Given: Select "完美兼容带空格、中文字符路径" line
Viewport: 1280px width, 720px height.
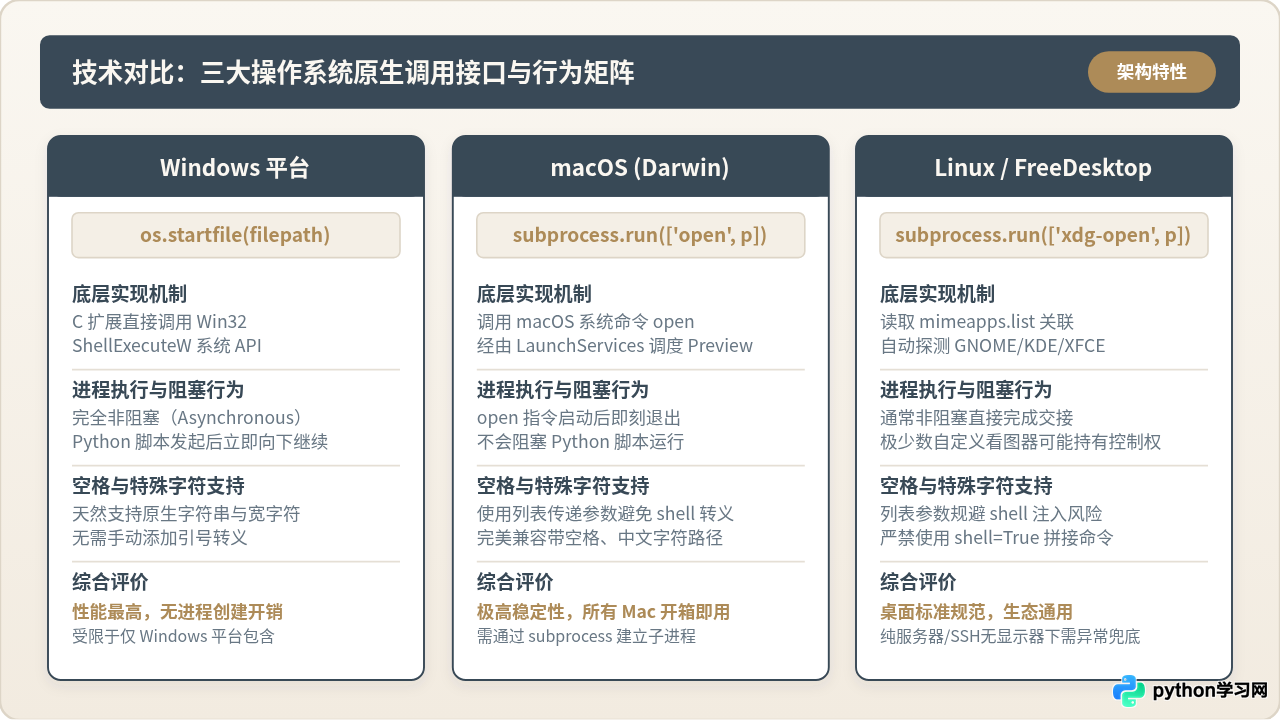Looking at the screenshot, I should 599,537.
